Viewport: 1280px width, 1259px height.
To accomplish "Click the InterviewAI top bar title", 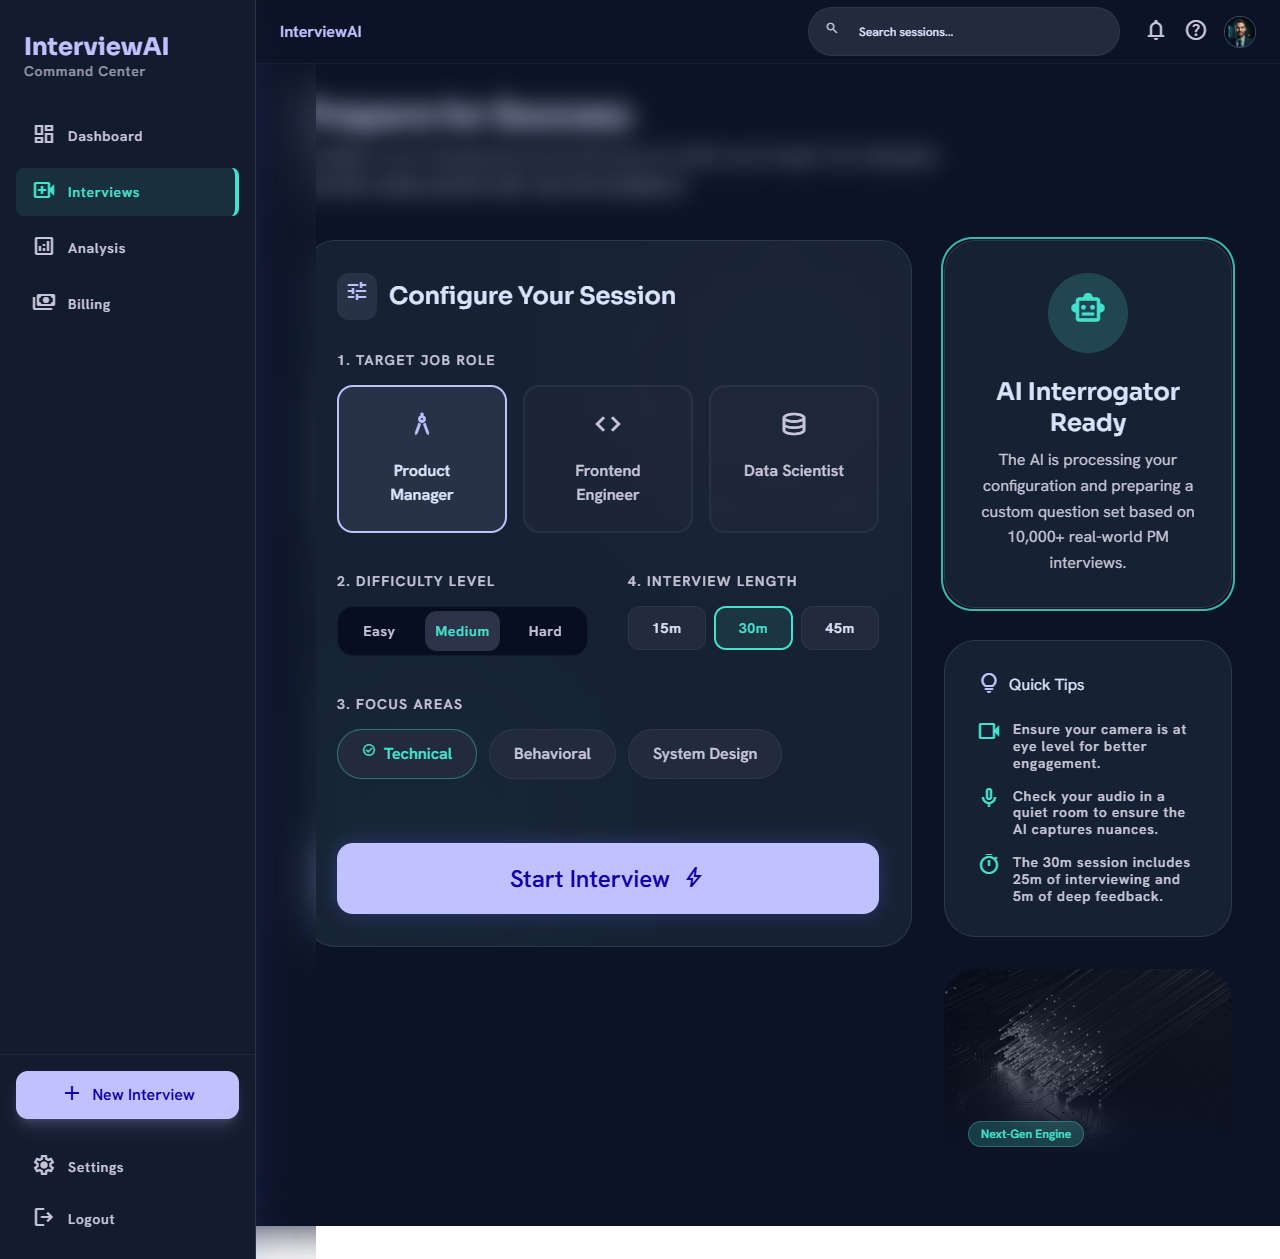I will click(321, 32).
